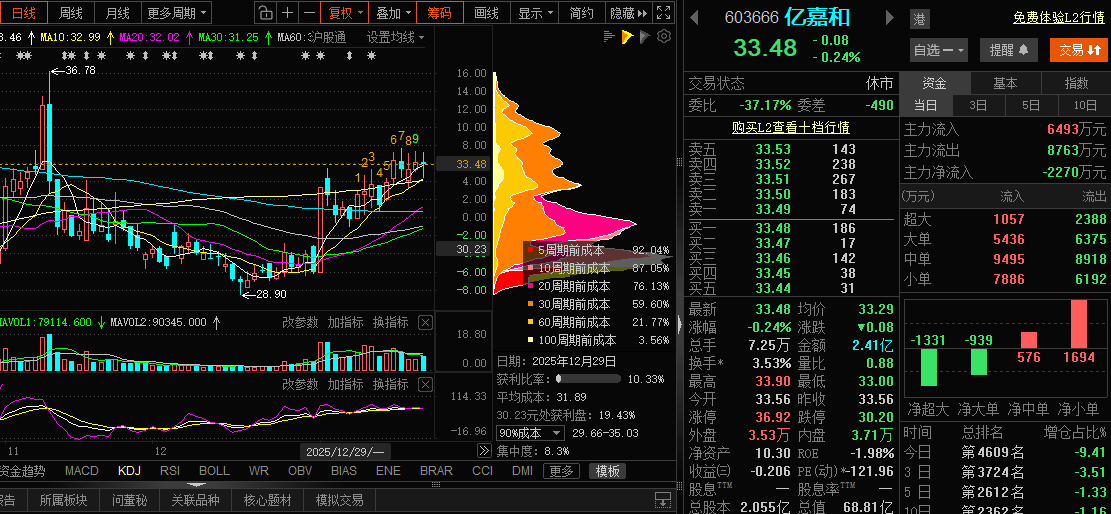This screenshot has width=1111, height=514.
Task: Click the lock icon in the chart toolbar
Action: pyautogui.click(x=264, y=12)
